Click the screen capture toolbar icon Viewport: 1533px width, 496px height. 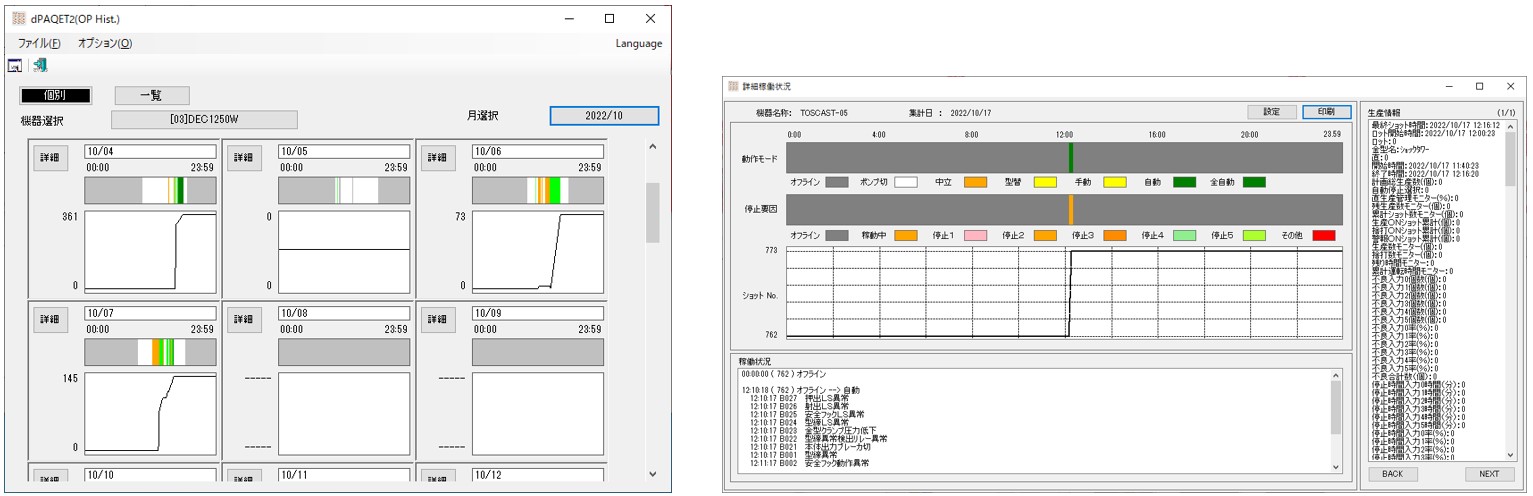click(15, 66)
